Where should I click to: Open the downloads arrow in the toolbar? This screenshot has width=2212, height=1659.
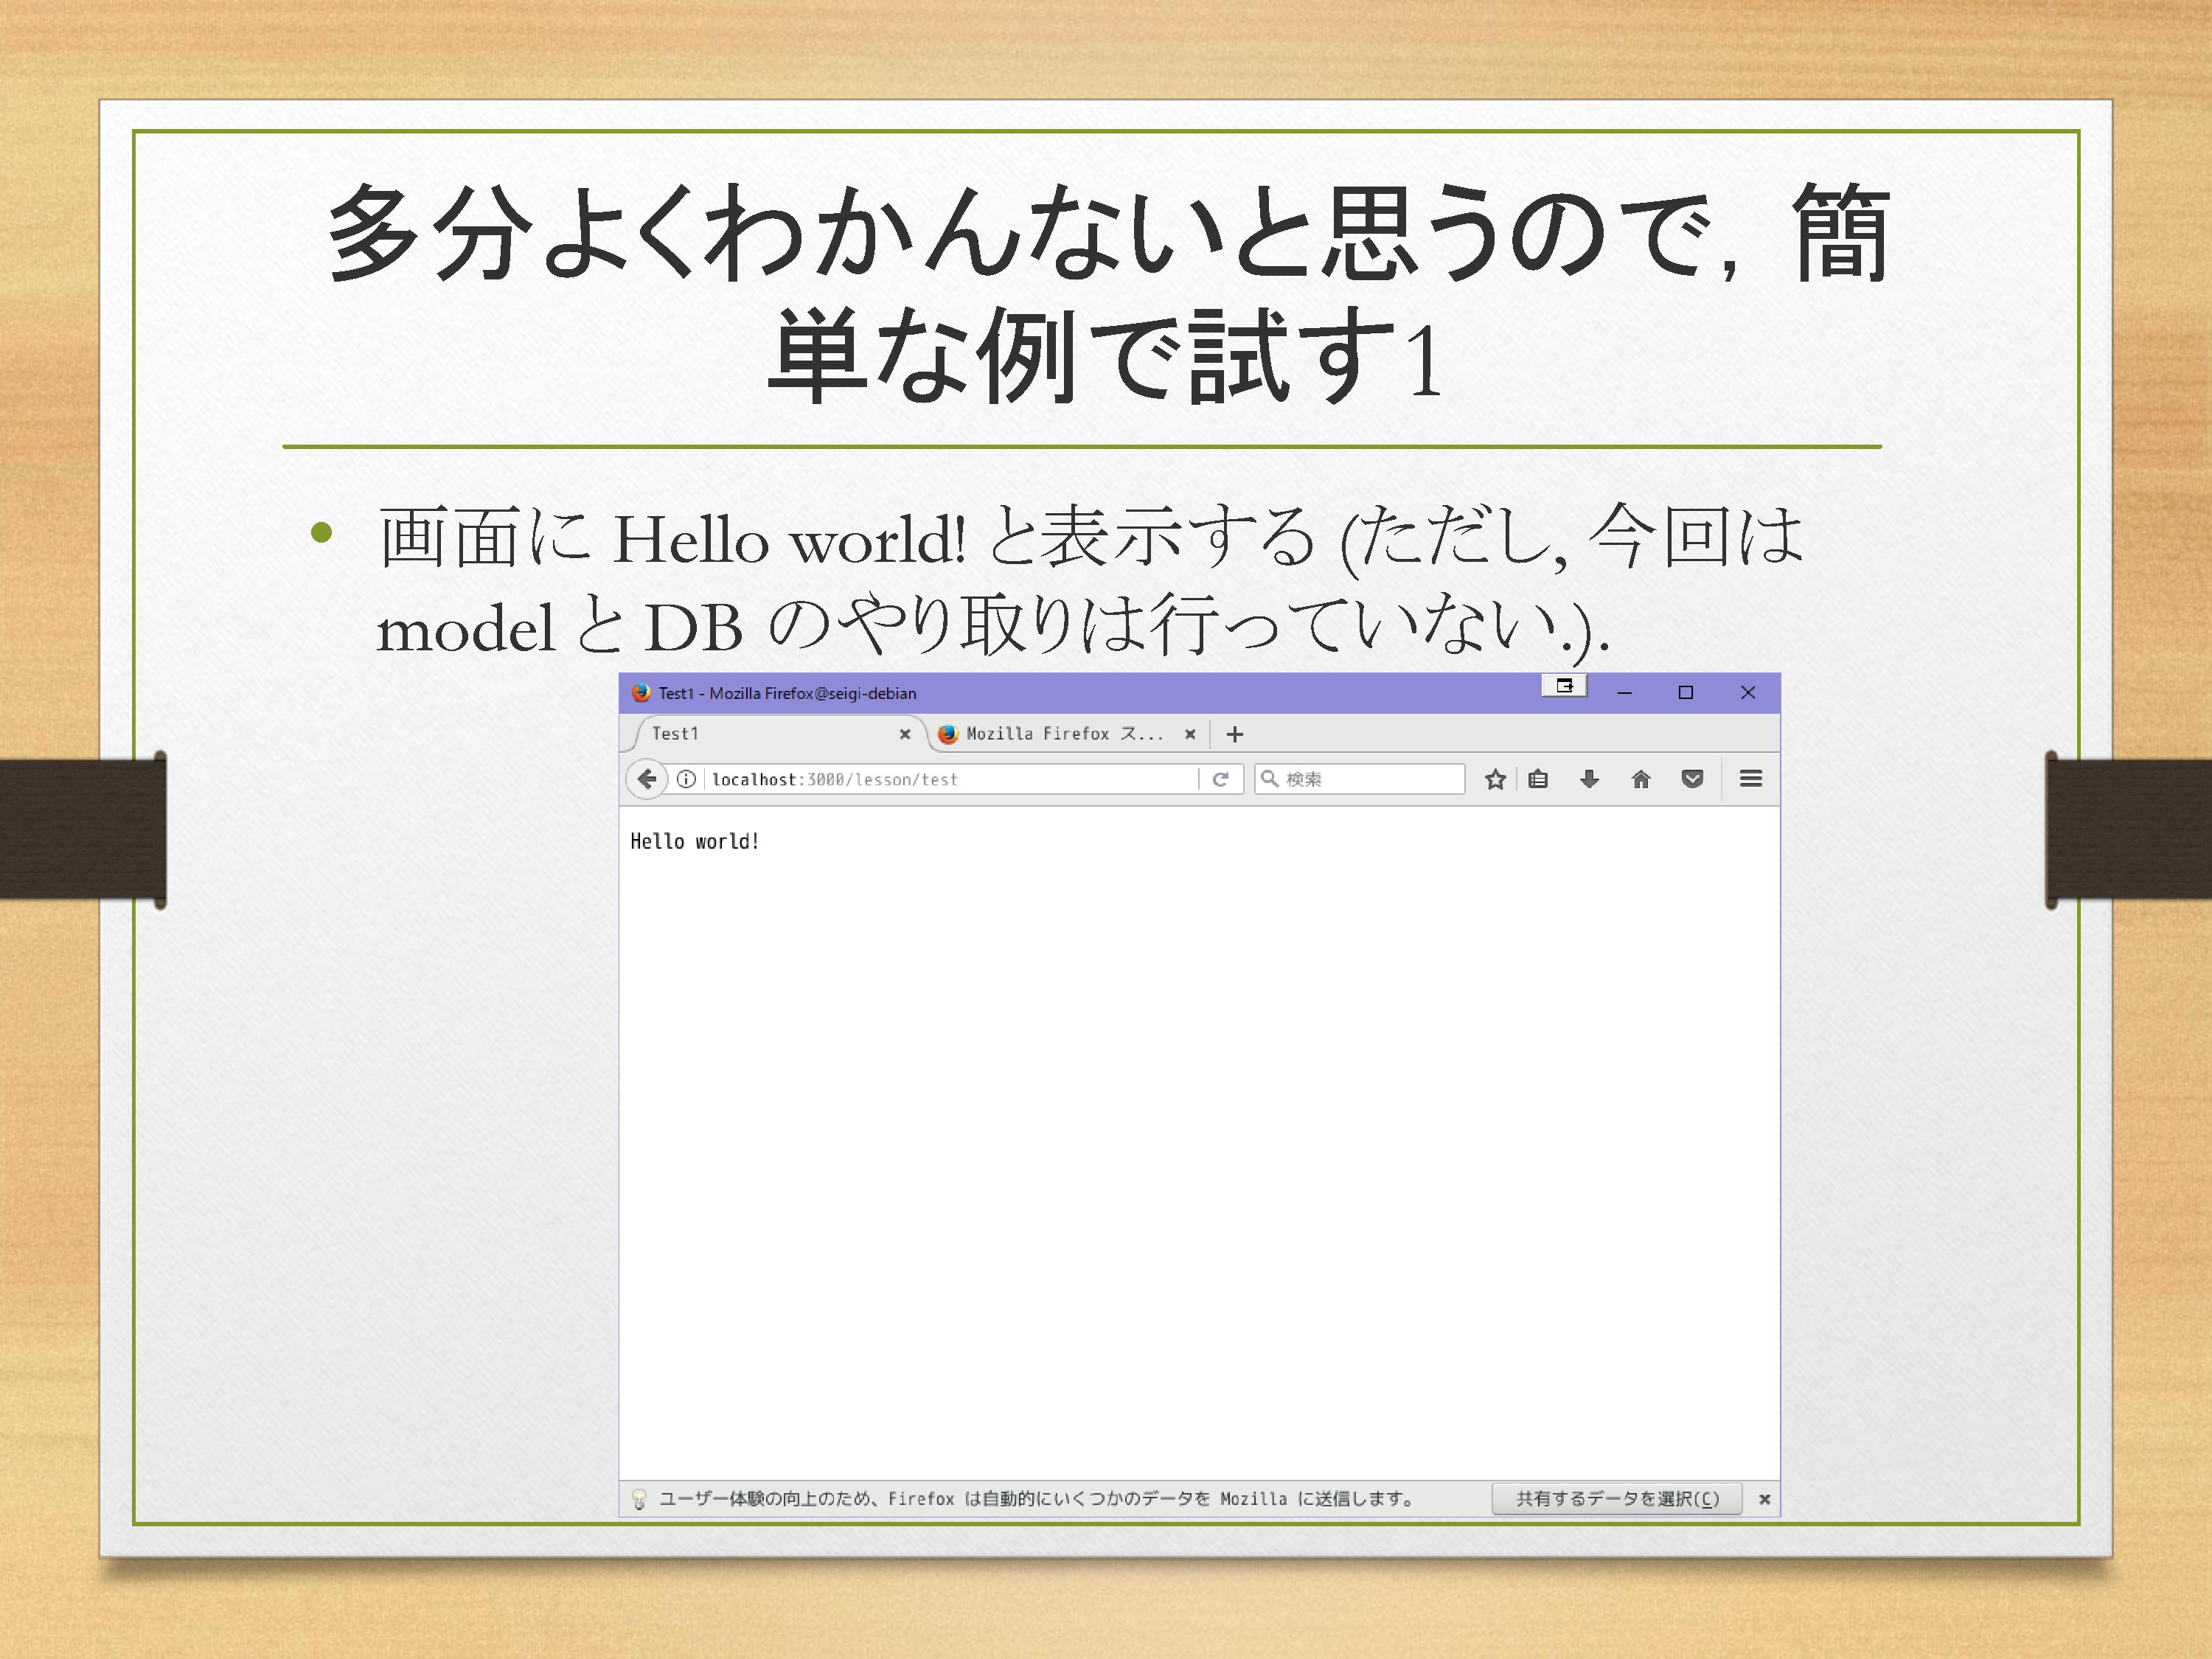(1589, 779)
